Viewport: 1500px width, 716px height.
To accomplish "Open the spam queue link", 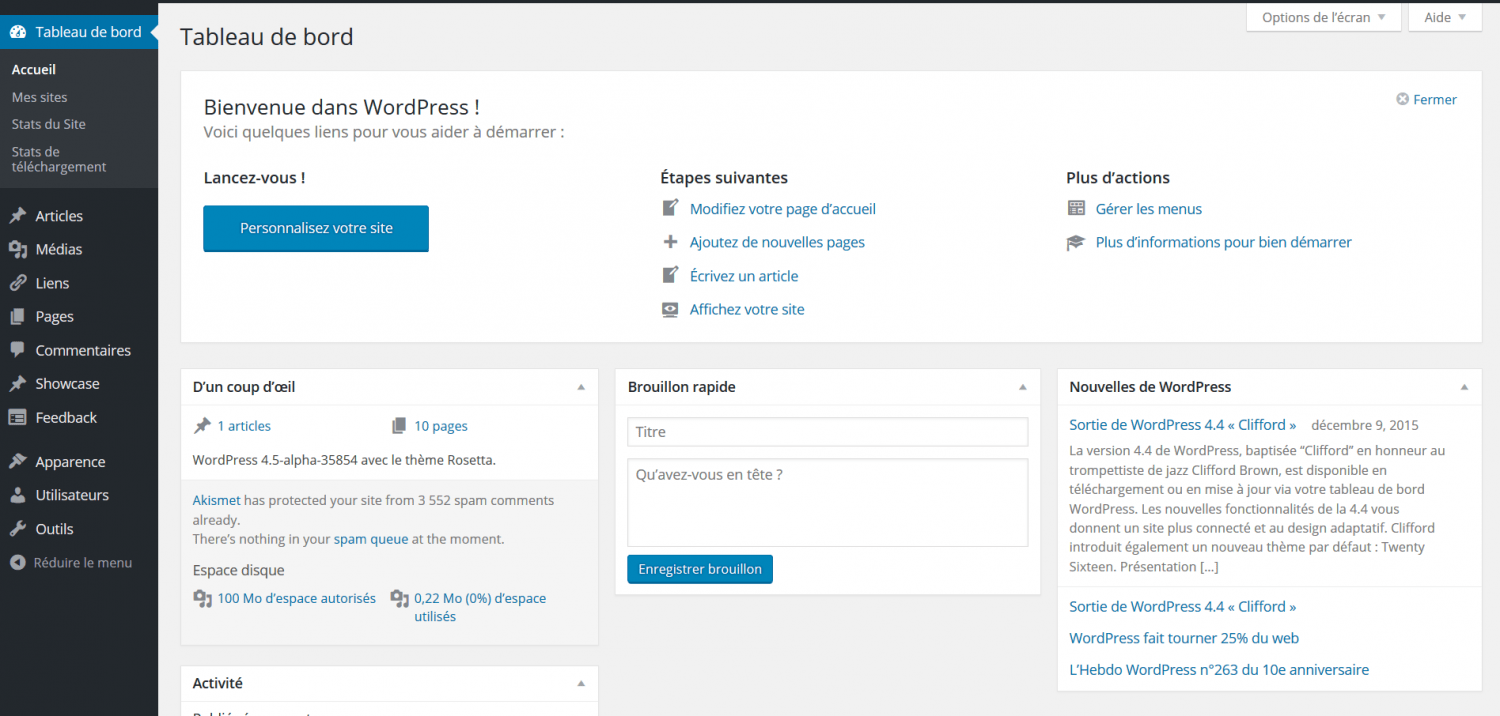I will pyautogui.click(x=371, y=539).
